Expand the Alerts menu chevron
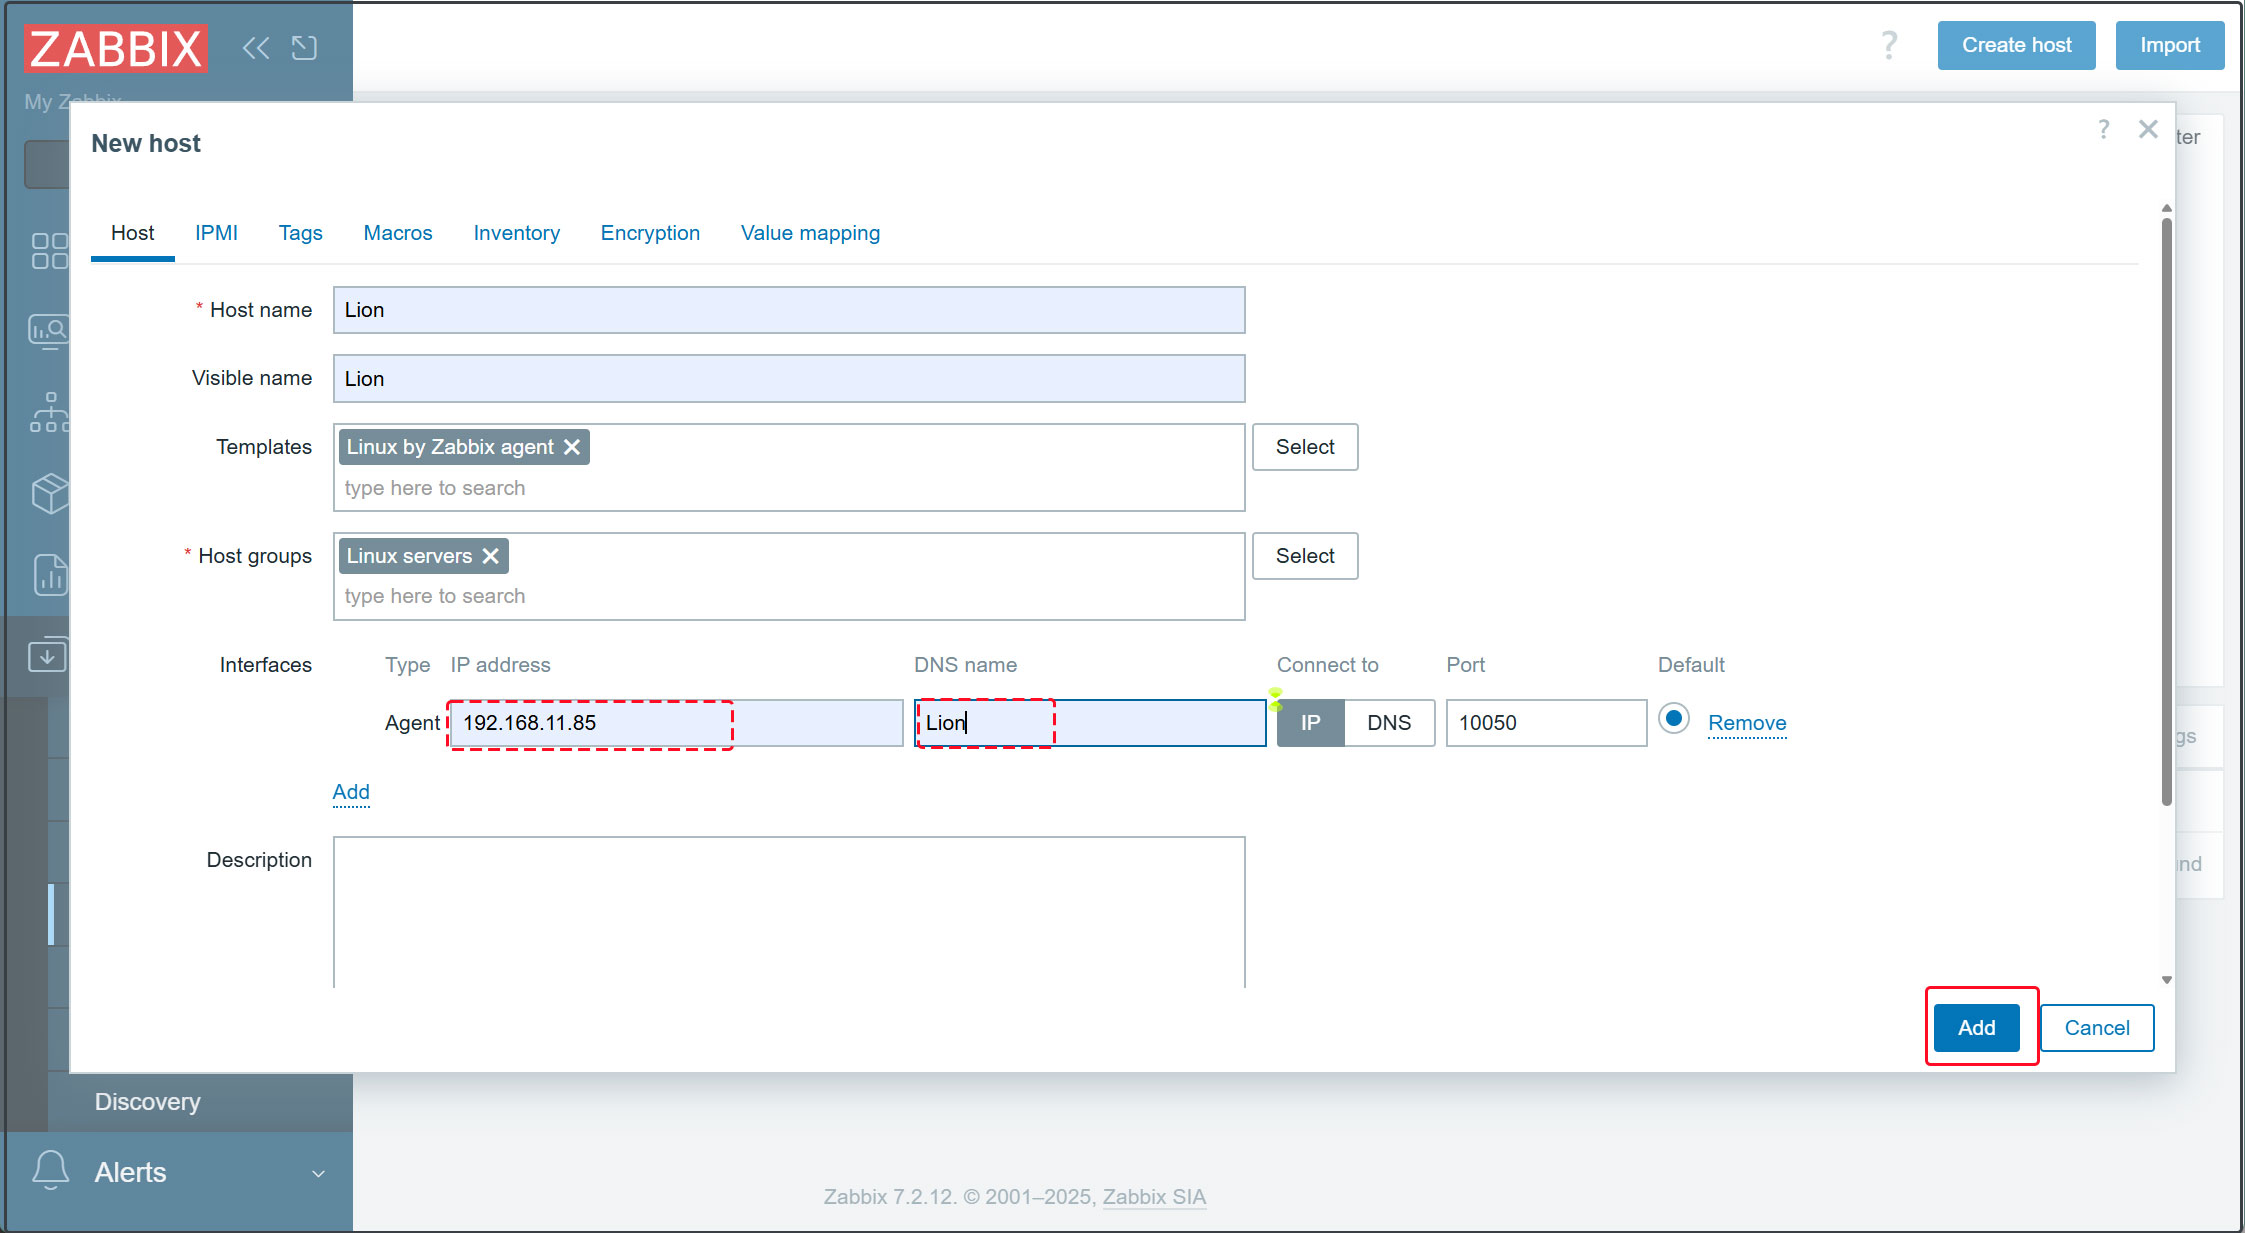This screenshot has width=2245, height=1233. 318,1173
